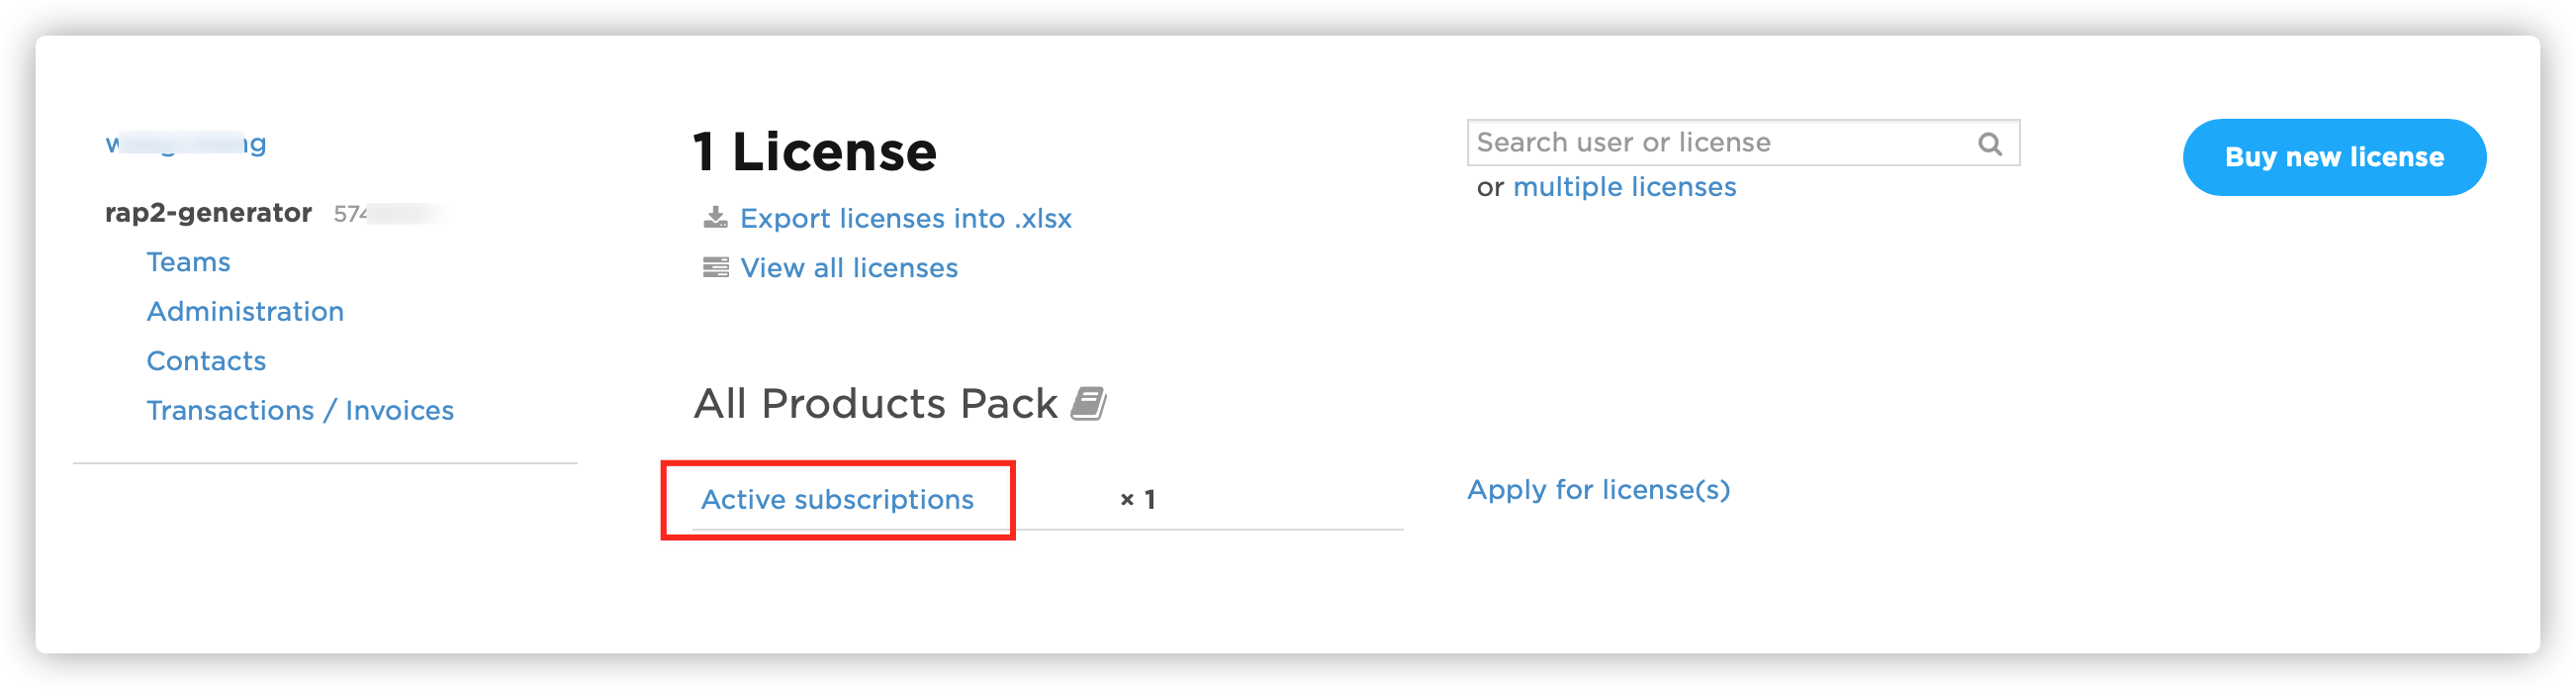This screenshot has width=2576, height=689.
Task: Select the rap2-generator organization name
Action: click(208, 213)
